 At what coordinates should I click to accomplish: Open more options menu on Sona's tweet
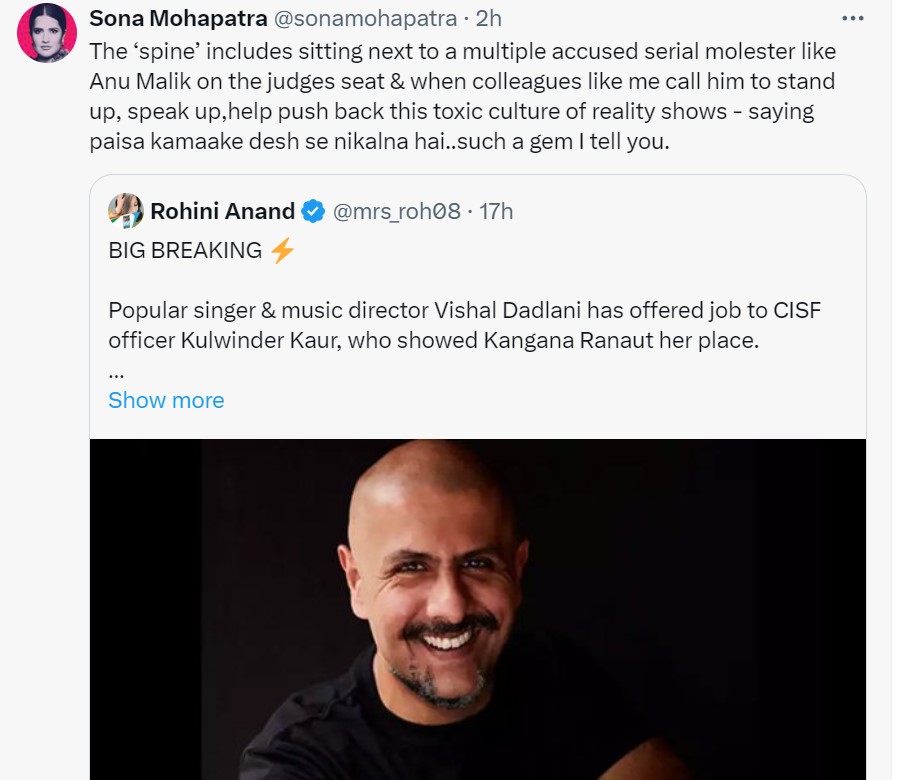852,18
